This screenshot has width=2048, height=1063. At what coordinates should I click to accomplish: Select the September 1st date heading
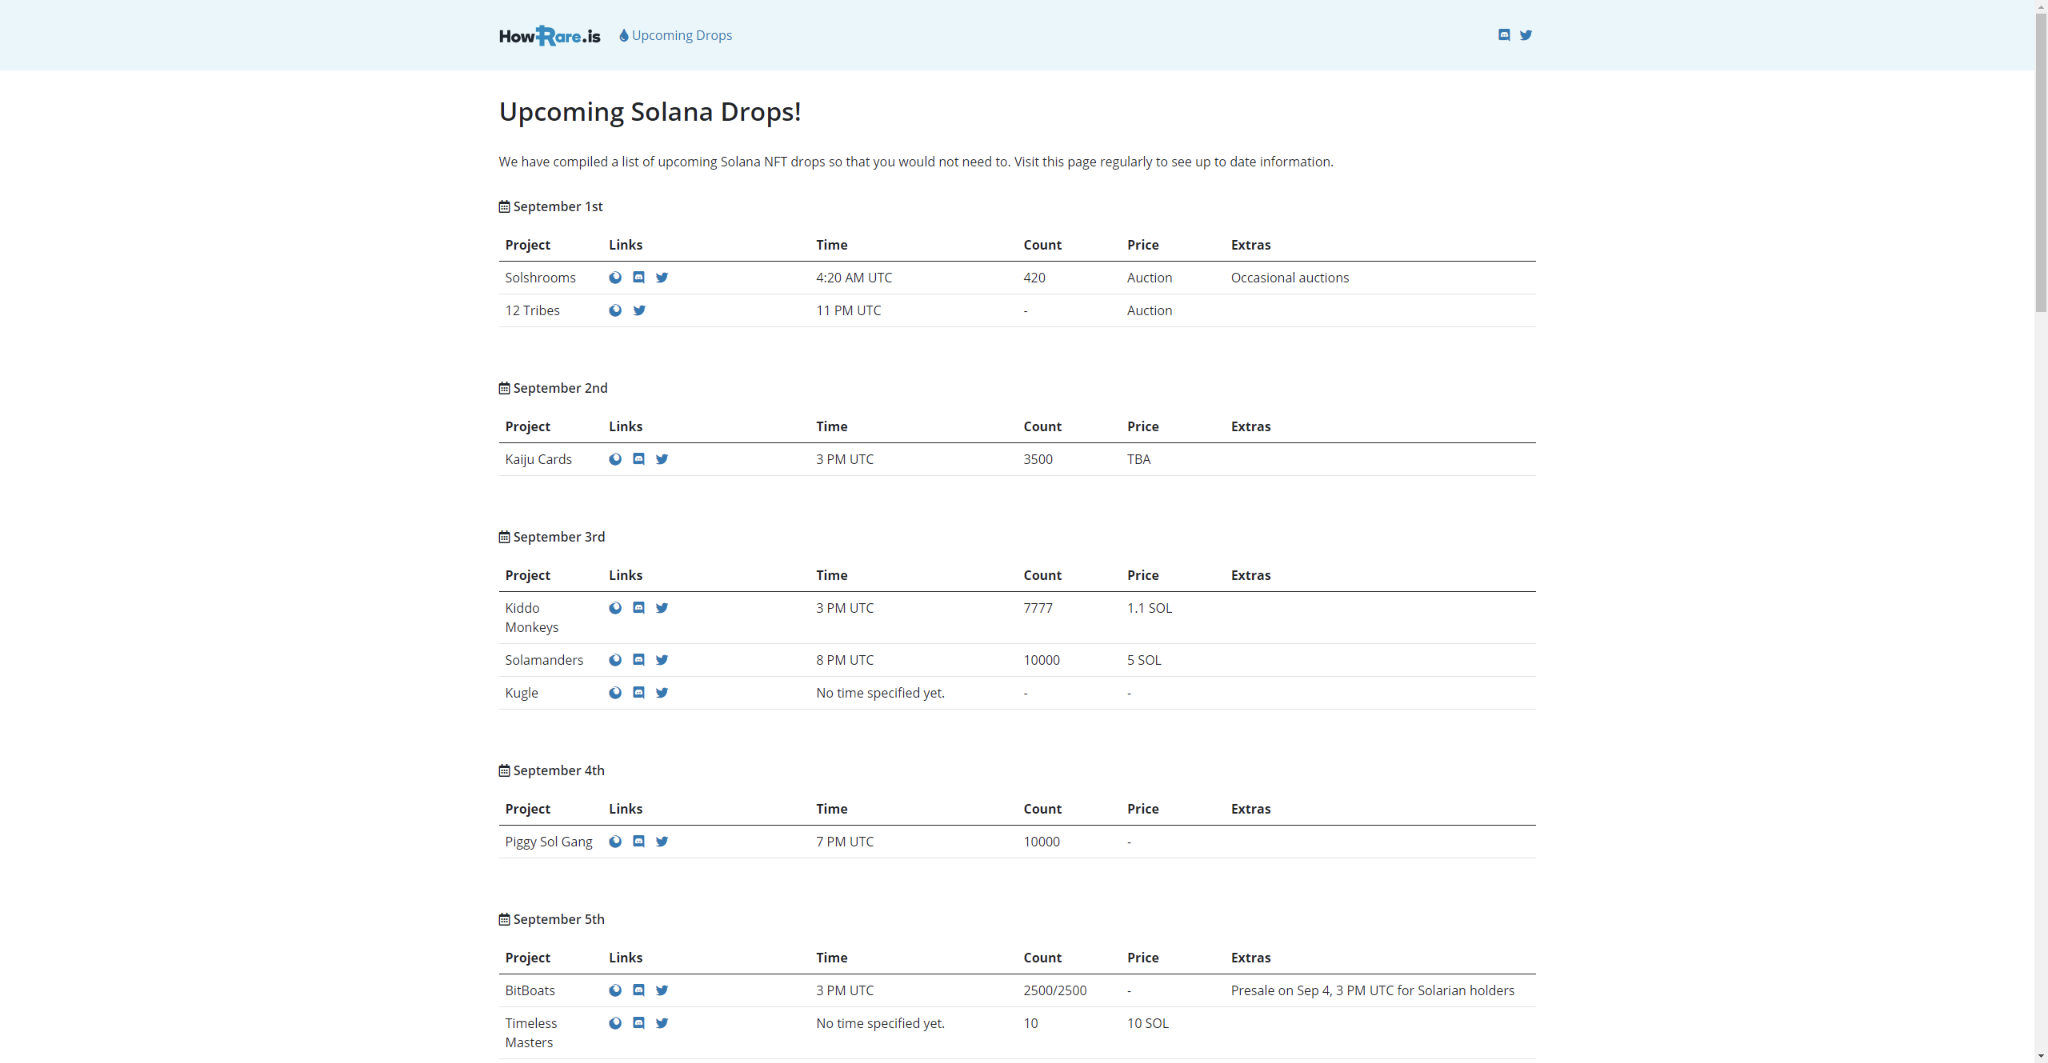pos(551,206)
